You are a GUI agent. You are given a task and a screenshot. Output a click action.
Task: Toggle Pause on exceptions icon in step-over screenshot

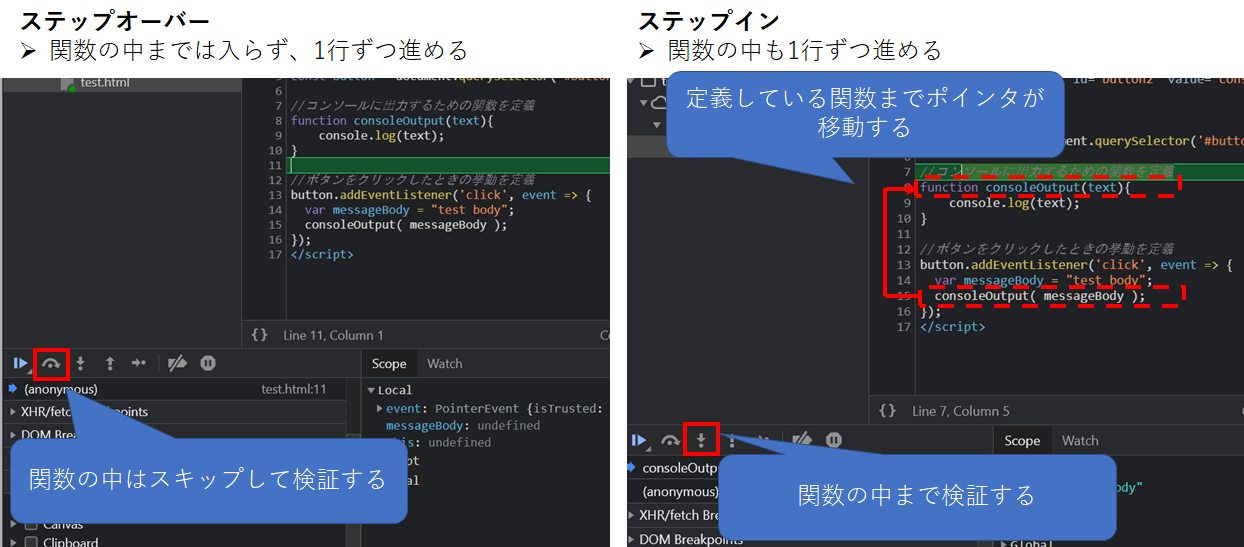(x=208, y=363)
